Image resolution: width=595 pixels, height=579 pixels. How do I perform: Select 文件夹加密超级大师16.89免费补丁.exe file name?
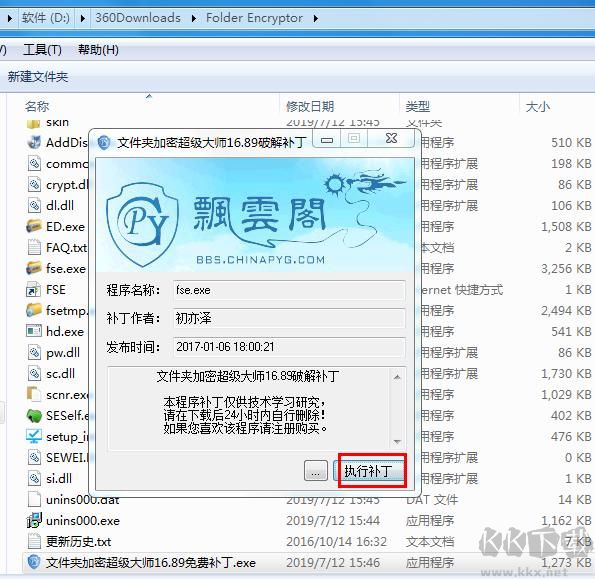point(151,563)
